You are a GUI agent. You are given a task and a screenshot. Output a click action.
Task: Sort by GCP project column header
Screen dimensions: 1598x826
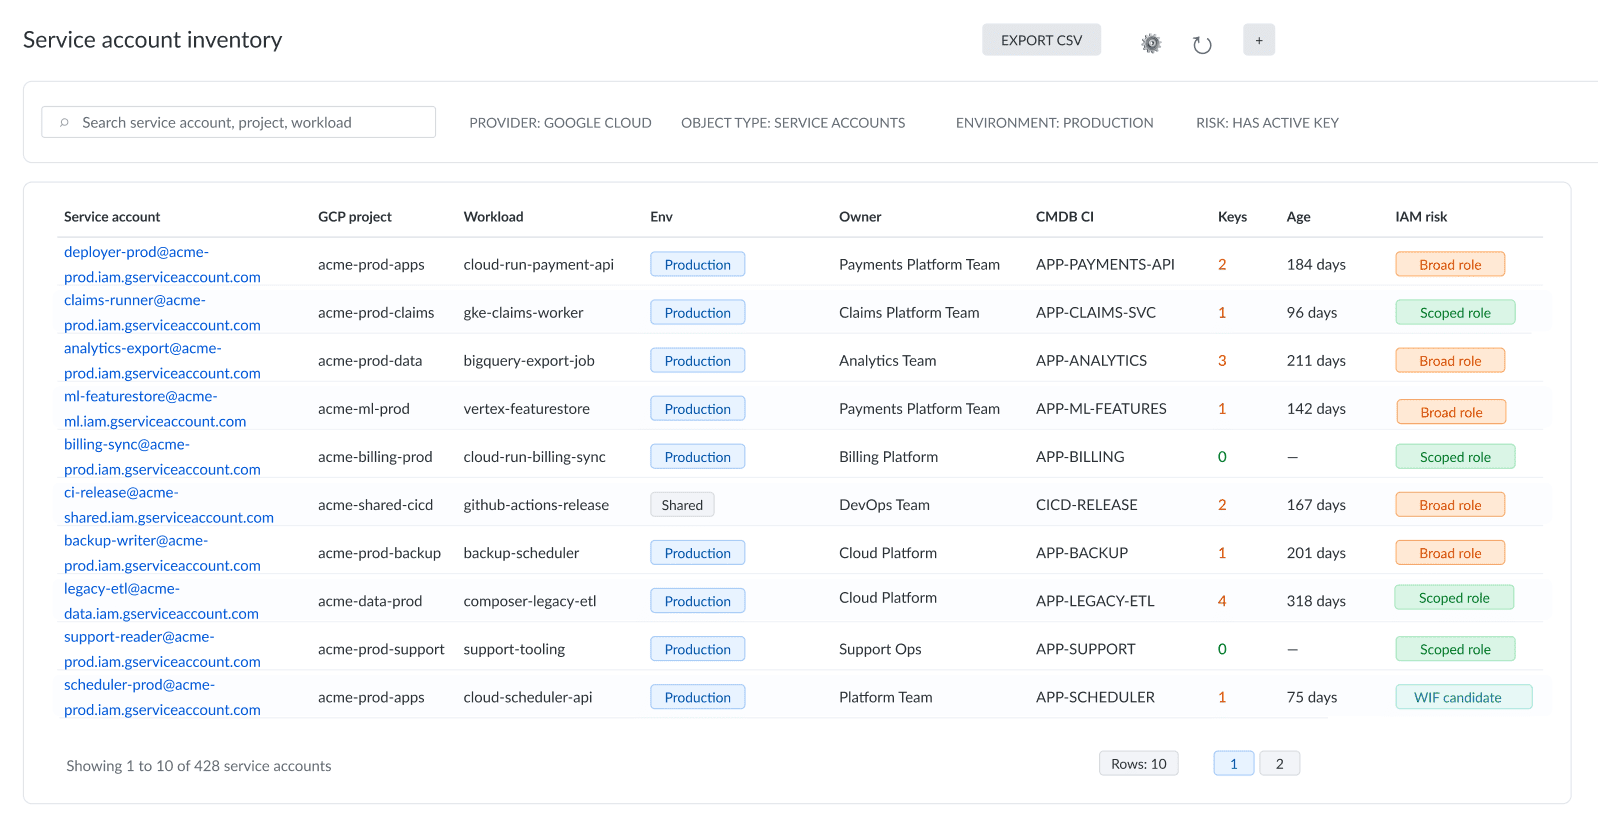355,217
